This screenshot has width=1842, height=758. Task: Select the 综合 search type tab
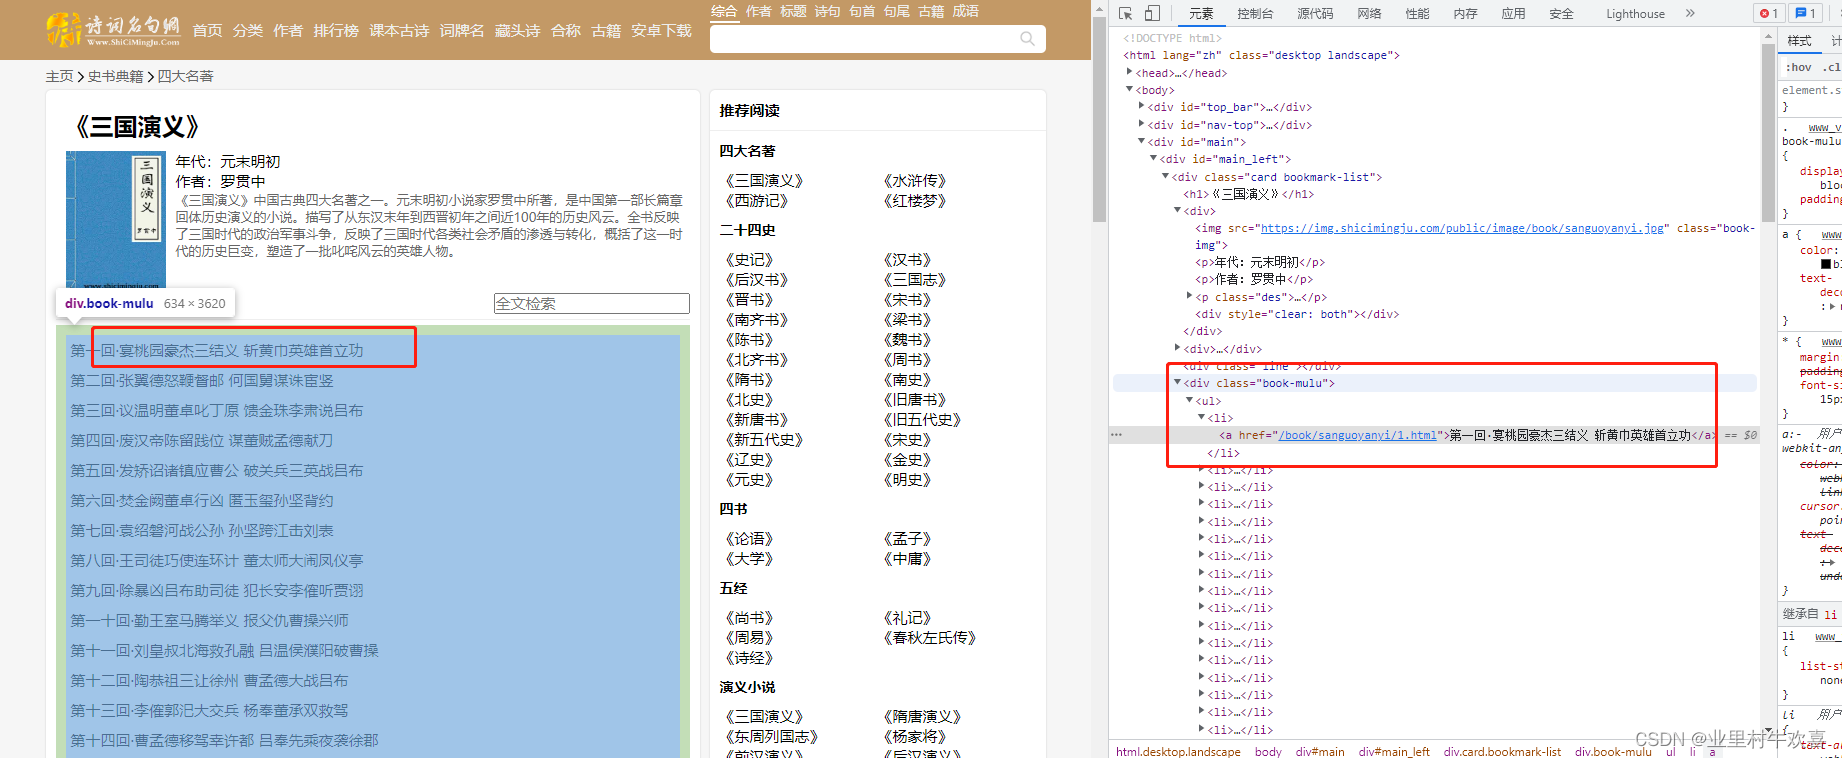(x=724, y=11)
